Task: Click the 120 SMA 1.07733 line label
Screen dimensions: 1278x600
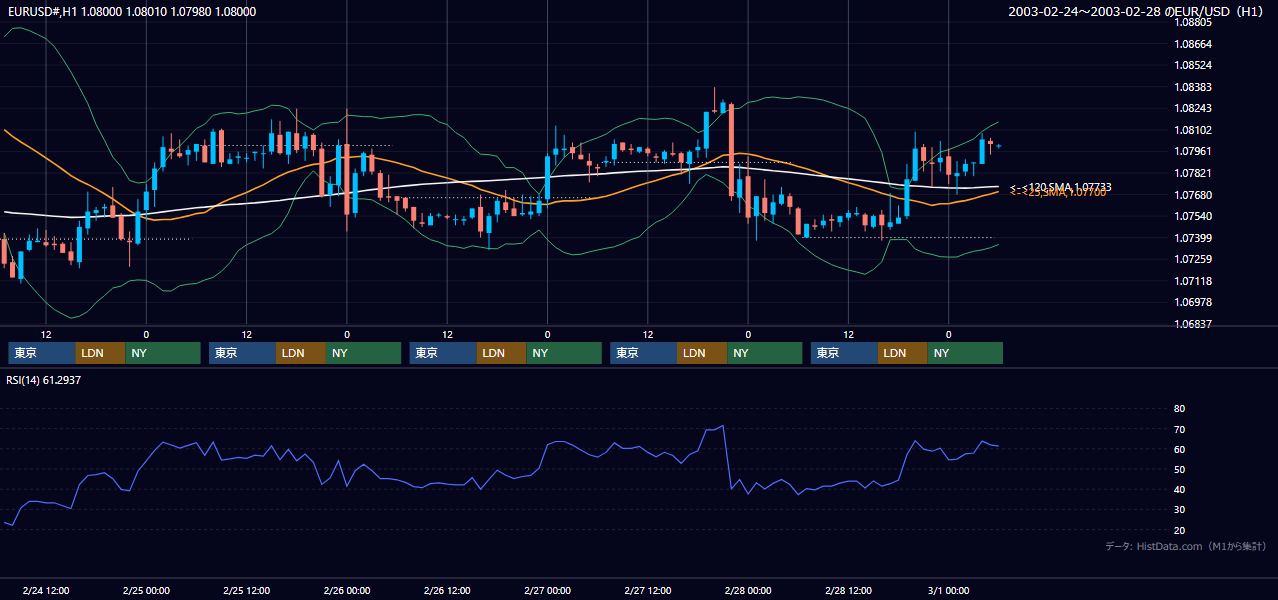Action: click(1060, 187)
